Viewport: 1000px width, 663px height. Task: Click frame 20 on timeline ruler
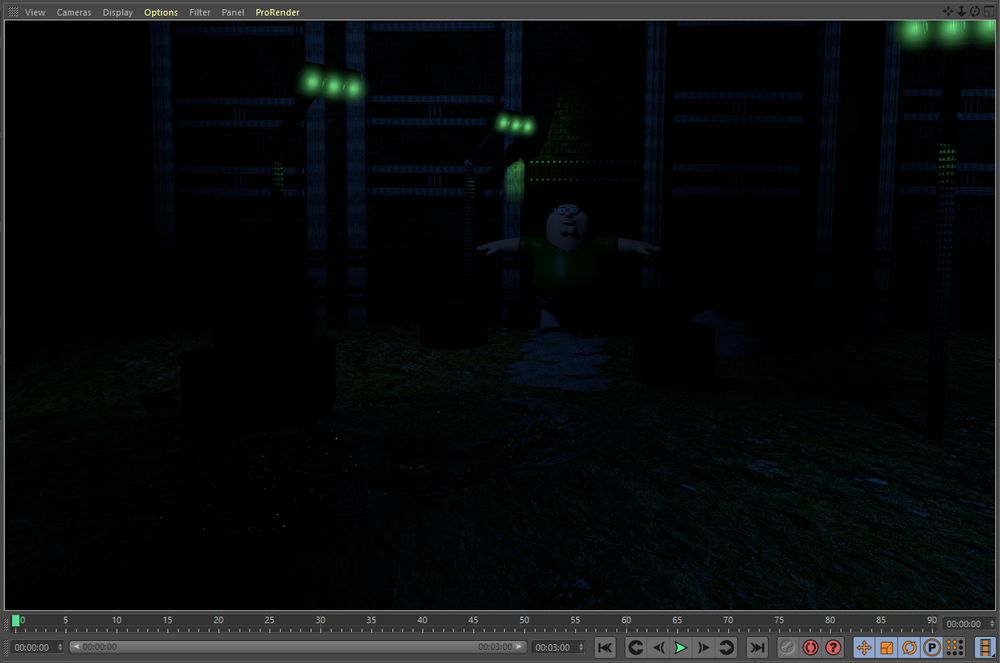point(218,622)
